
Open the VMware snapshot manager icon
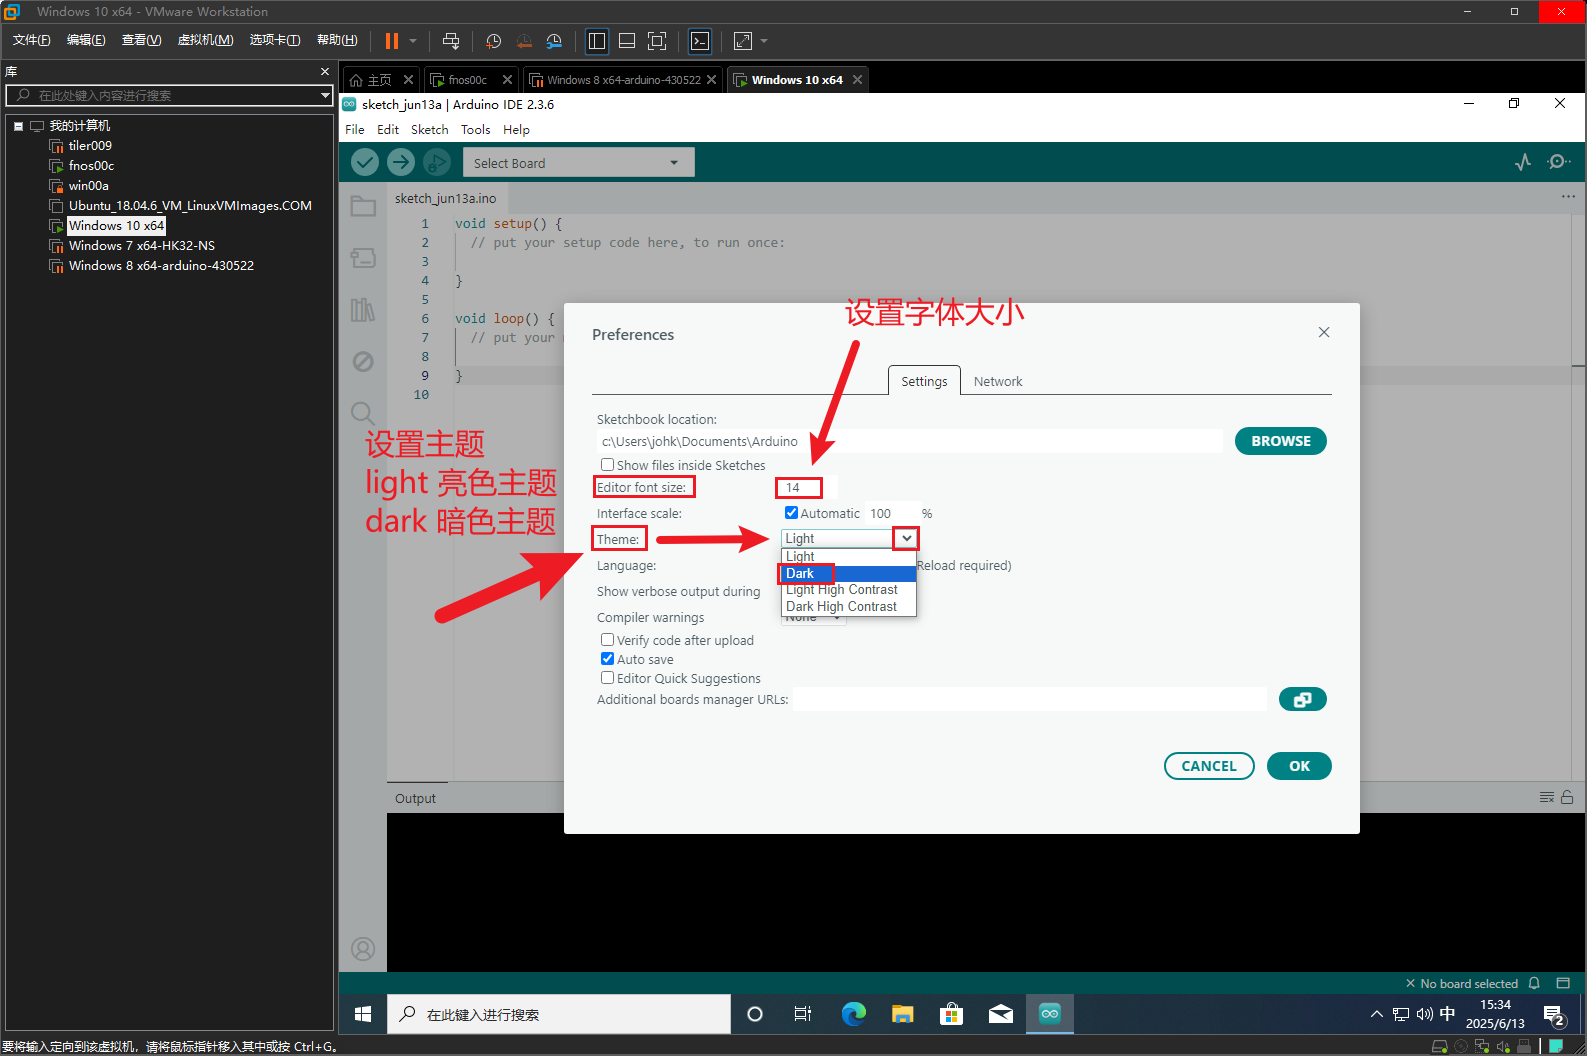[x=554, y=41]
